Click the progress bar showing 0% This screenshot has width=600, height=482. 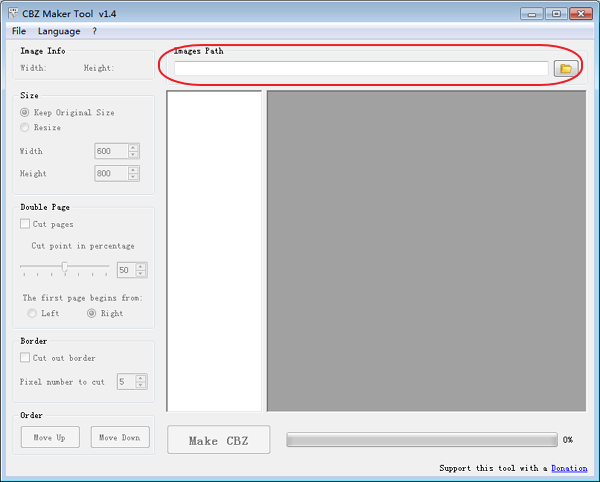point(422,440)
